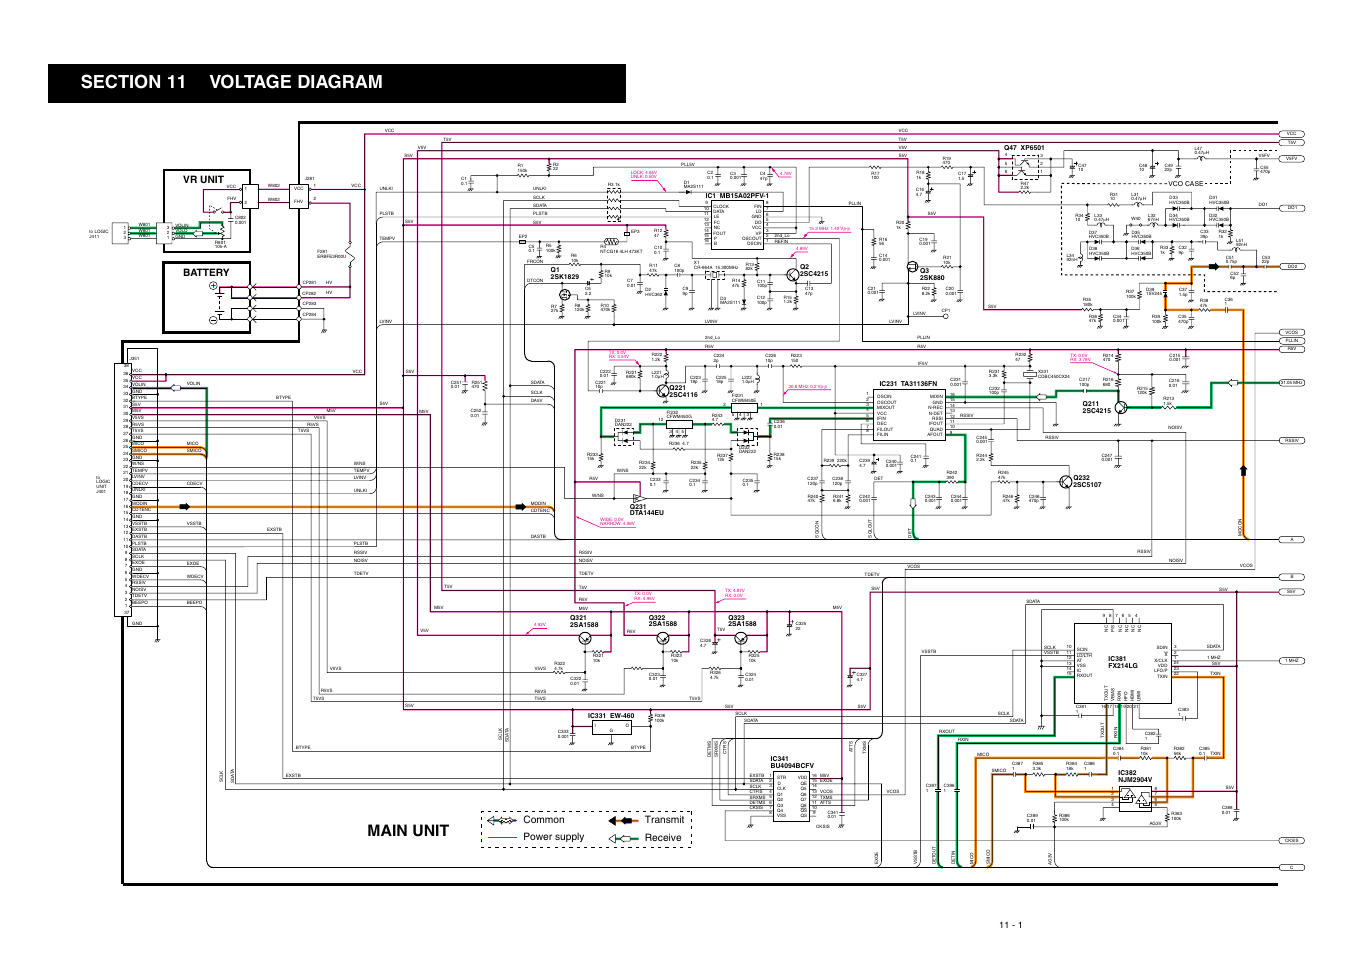Image resolution: width=1350 pixels, height=954 pixels.
Task: Click the IC381 FX214LG label
Action: tap(1123, 663)
